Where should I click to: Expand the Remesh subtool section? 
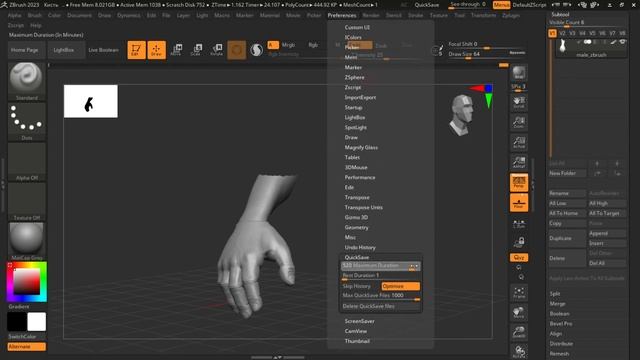click(x=559, y=354)
